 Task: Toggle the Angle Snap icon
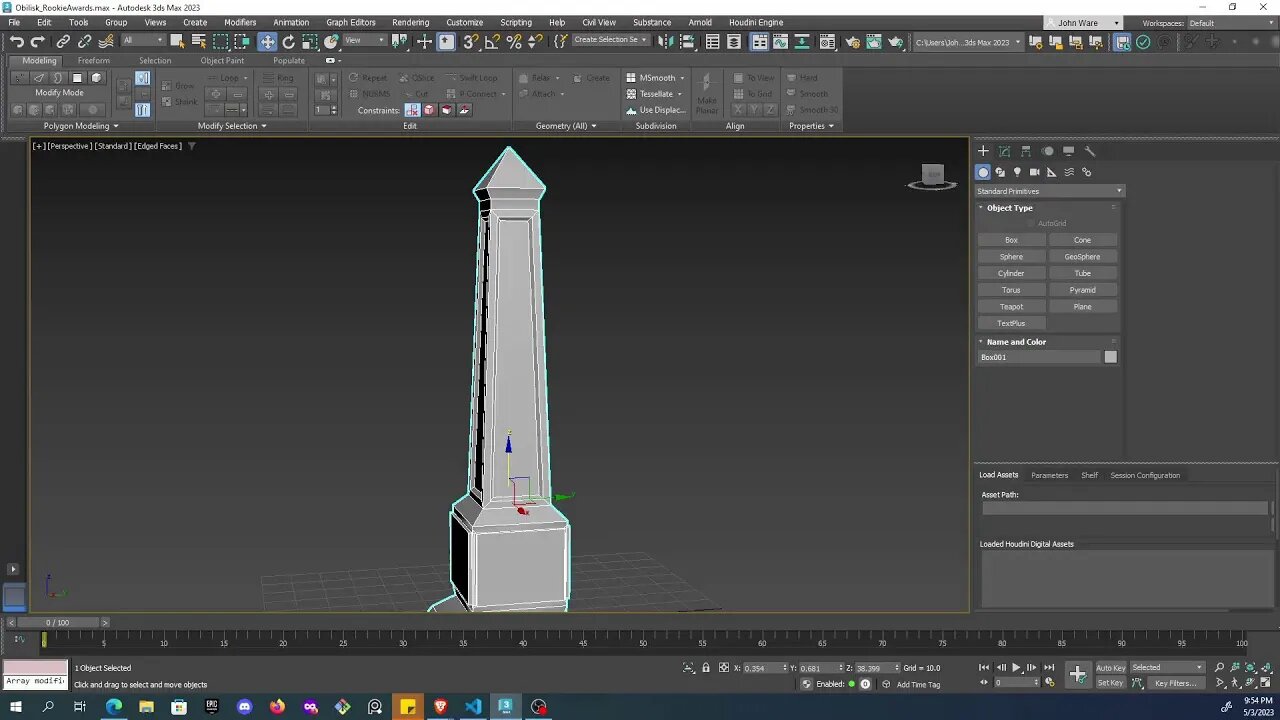coord(492,42)
